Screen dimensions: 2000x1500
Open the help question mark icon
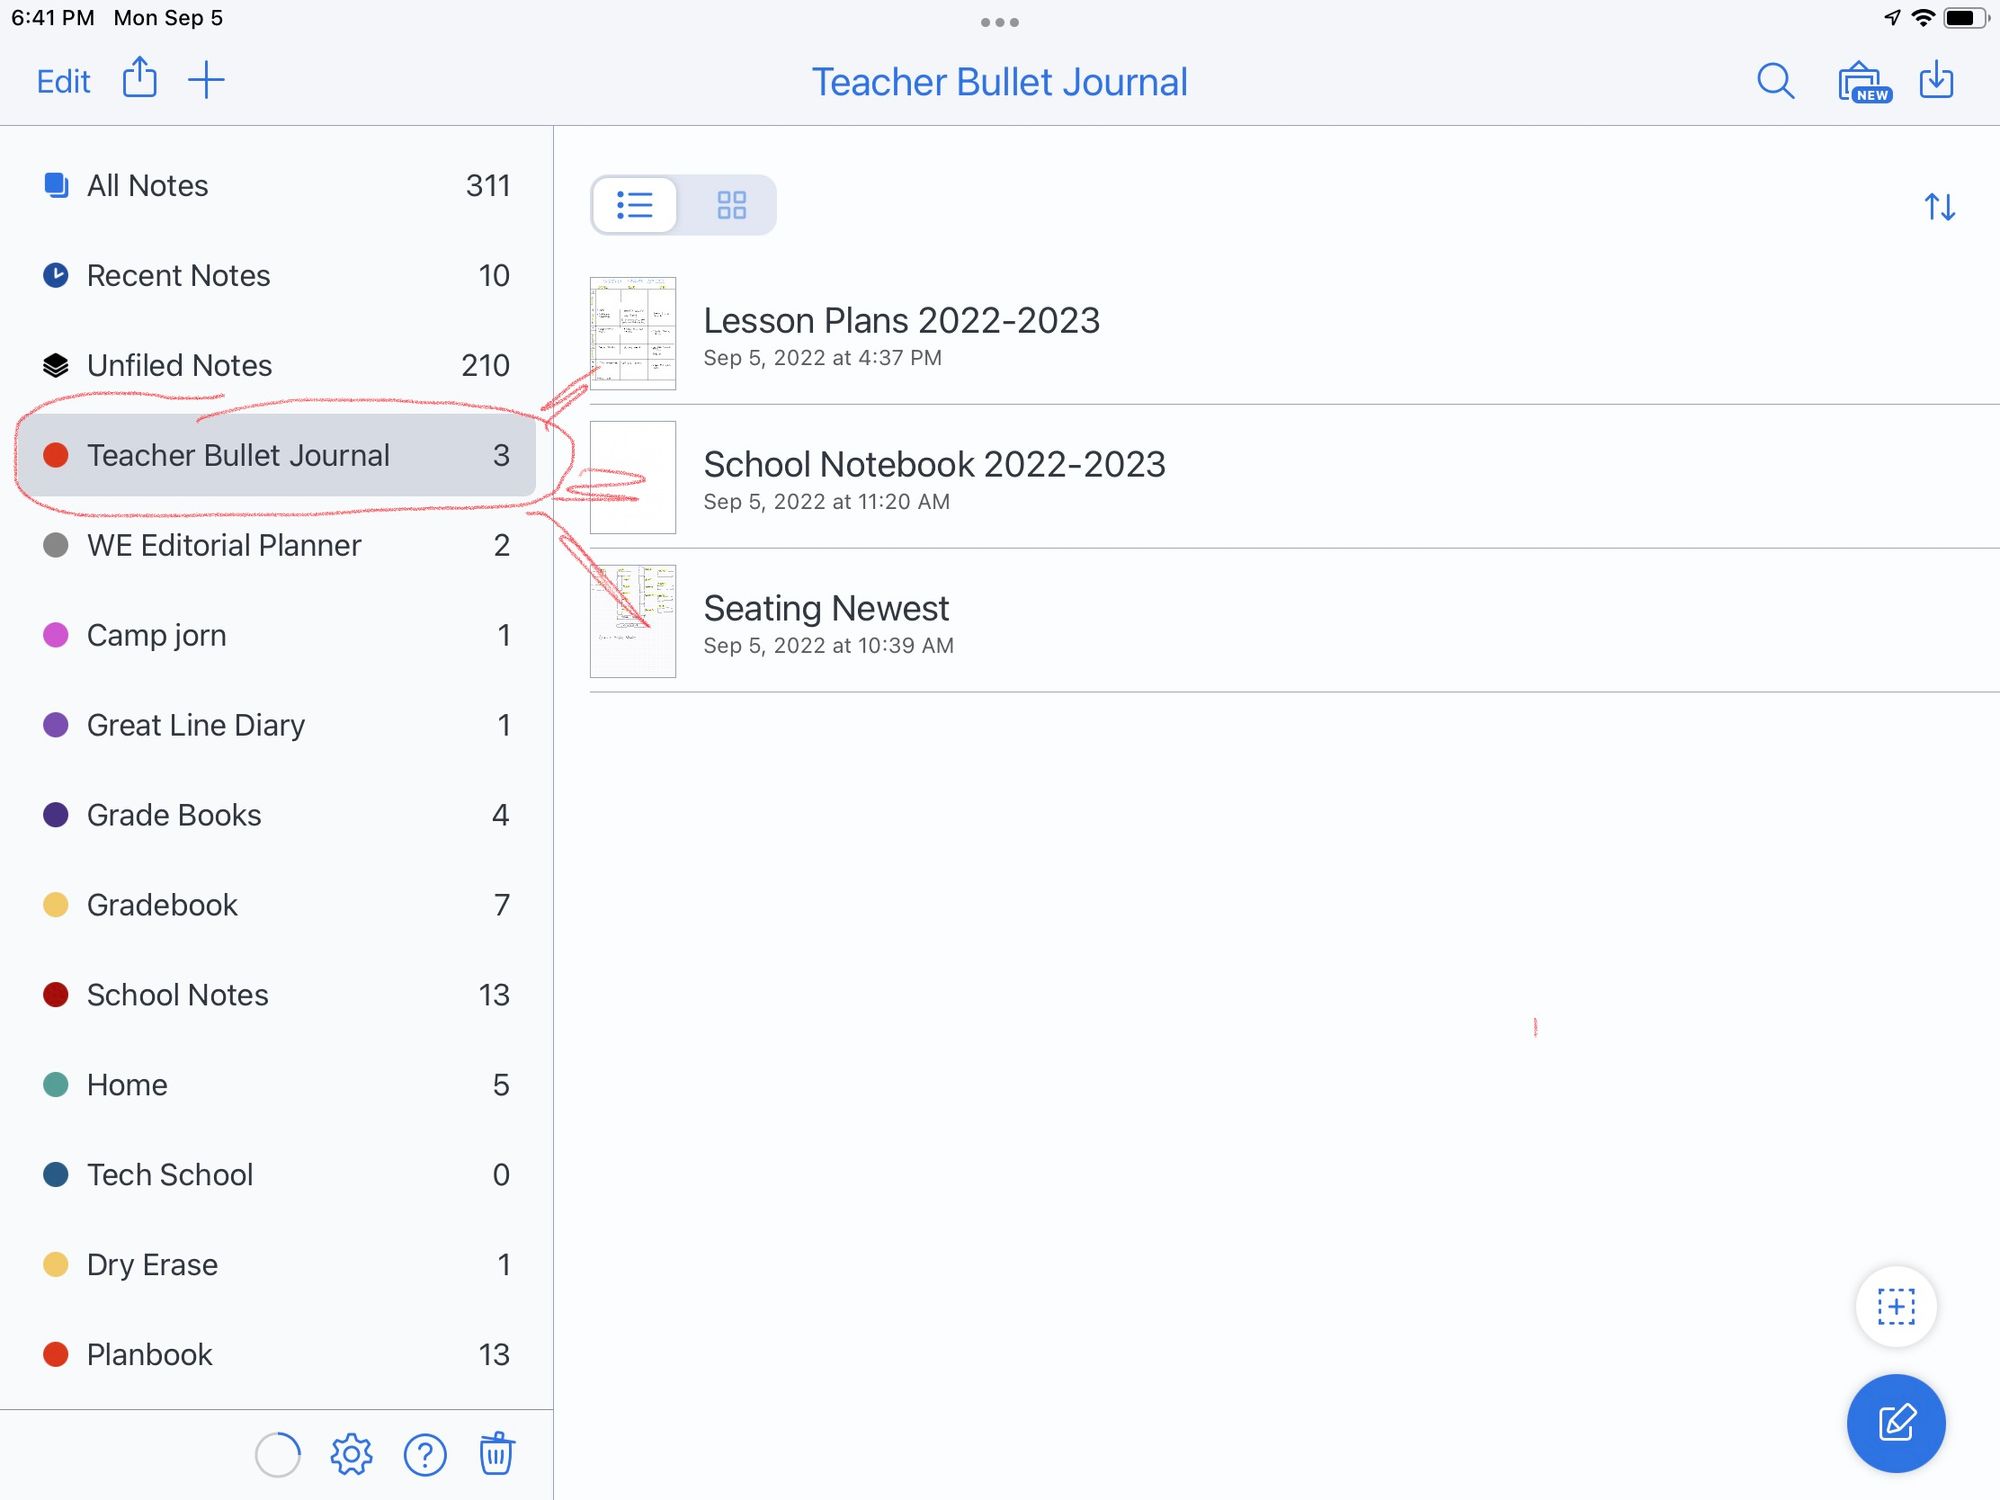pos(425,1455)
